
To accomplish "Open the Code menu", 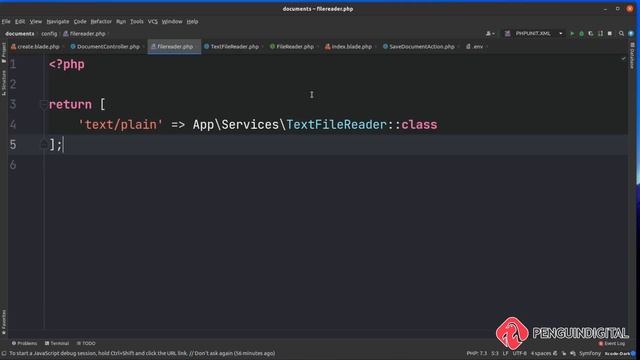I will click(80, 21).
